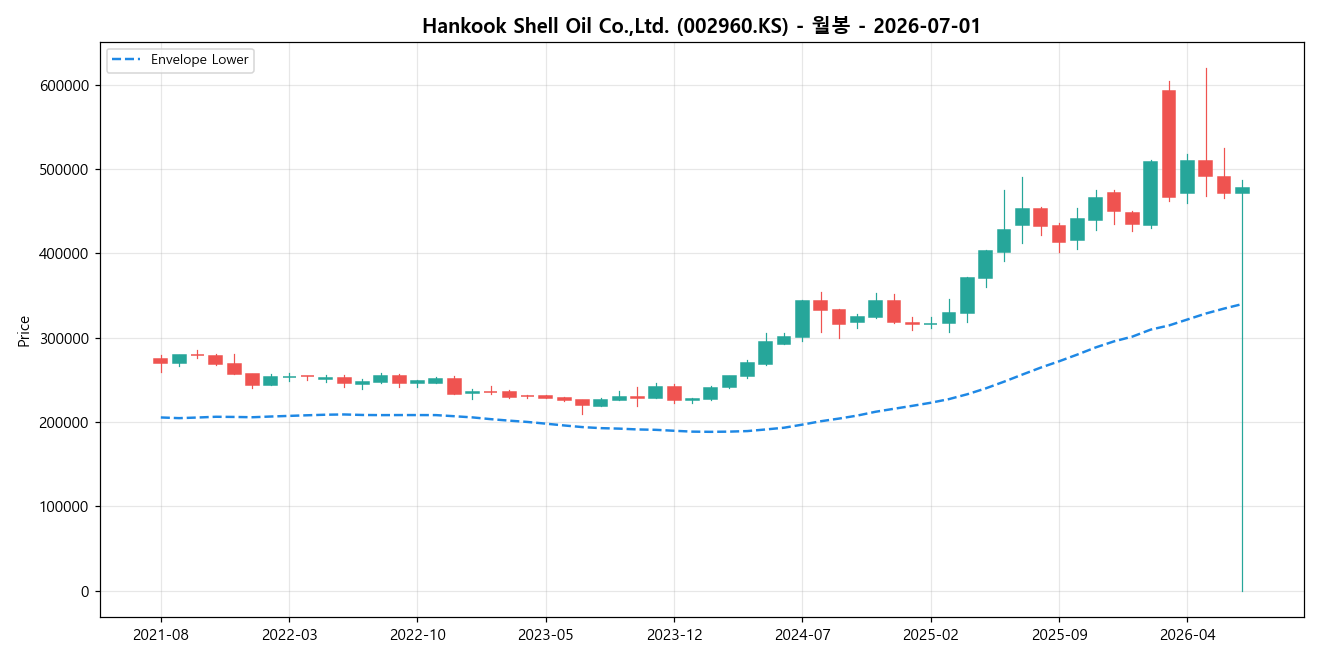Click the Envelope Lower legend label
The width and height of the screenshot is (1320, 660).
(x=200, y=60)
